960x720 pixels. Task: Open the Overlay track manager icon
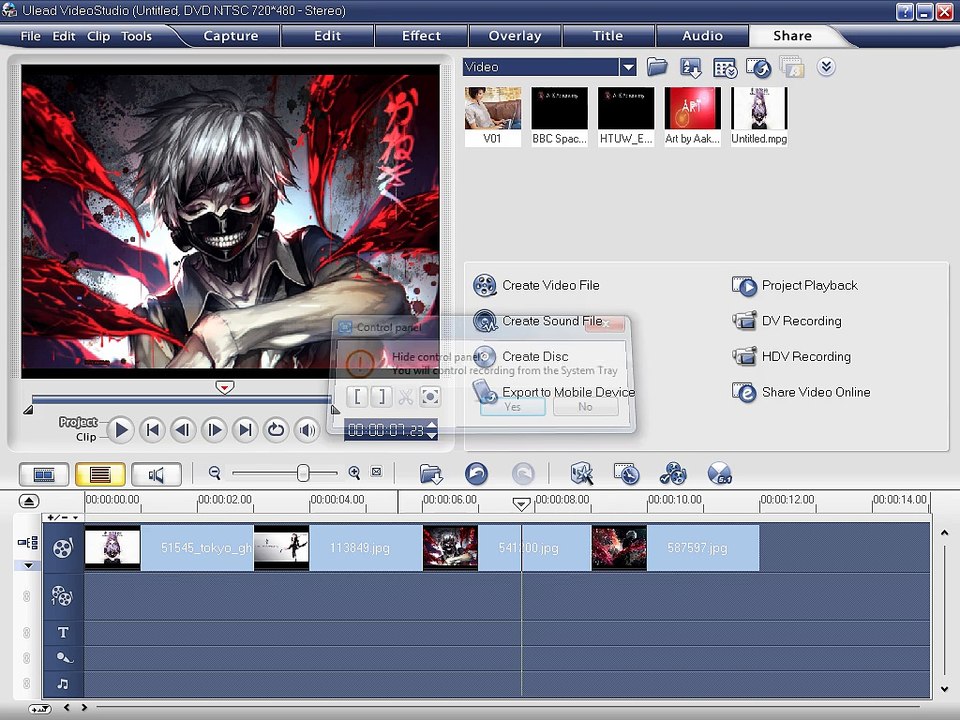pos(673,473)
